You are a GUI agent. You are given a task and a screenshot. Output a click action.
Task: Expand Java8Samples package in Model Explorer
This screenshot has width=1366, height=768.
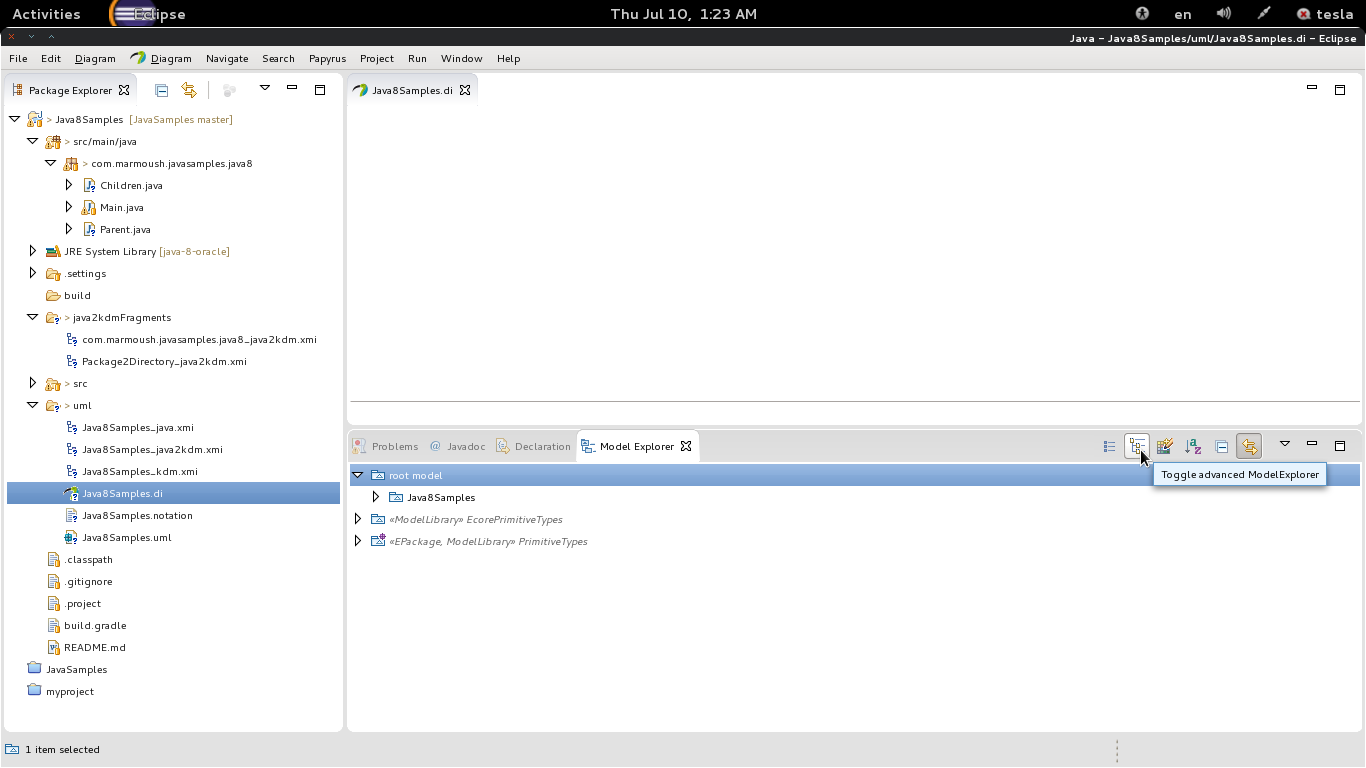click(376, 497)
